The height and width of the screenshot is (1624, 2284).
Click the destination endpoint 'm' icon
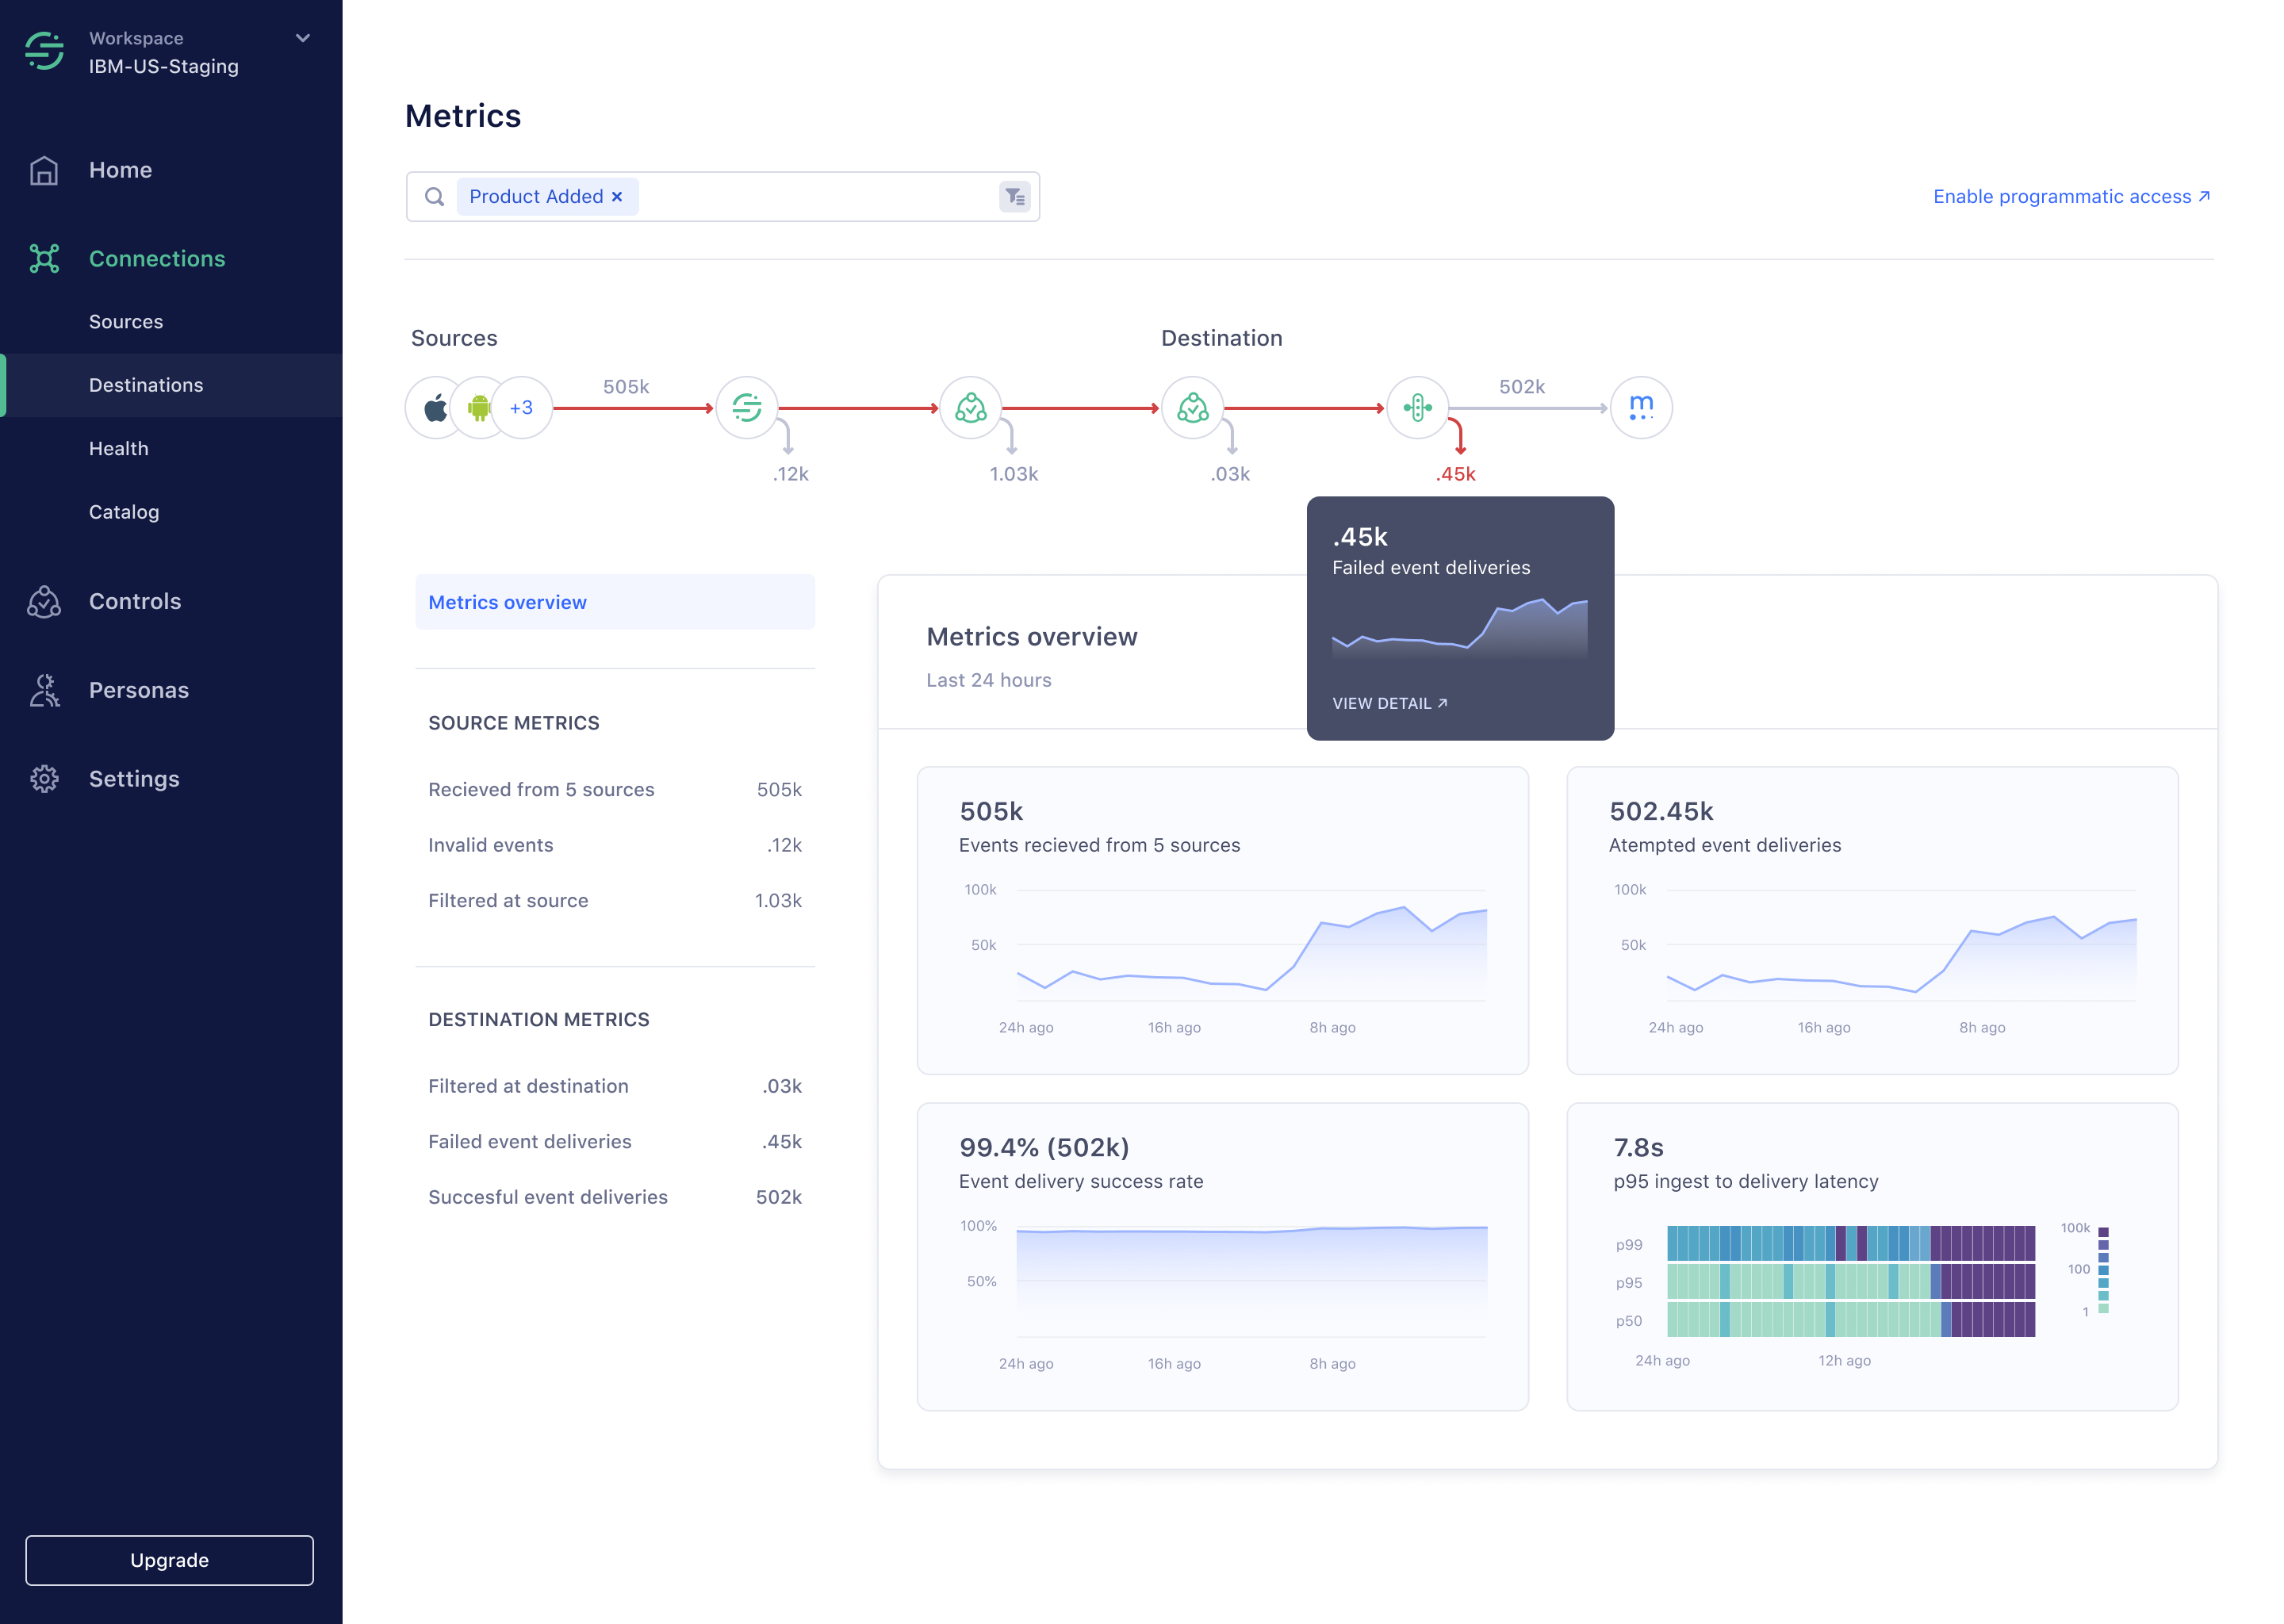[x=1640, y=408]
